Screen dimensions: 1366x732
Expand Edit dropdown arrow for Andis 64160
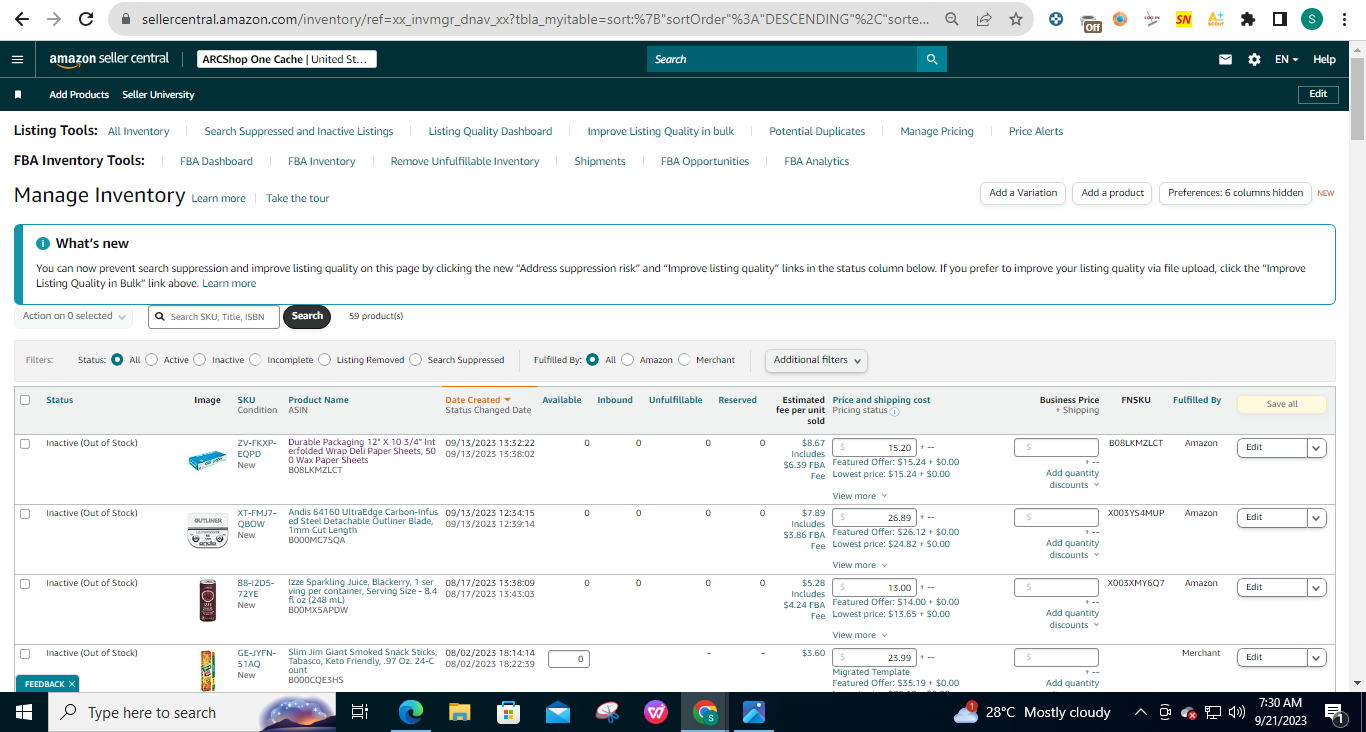tap(1317, 518)
